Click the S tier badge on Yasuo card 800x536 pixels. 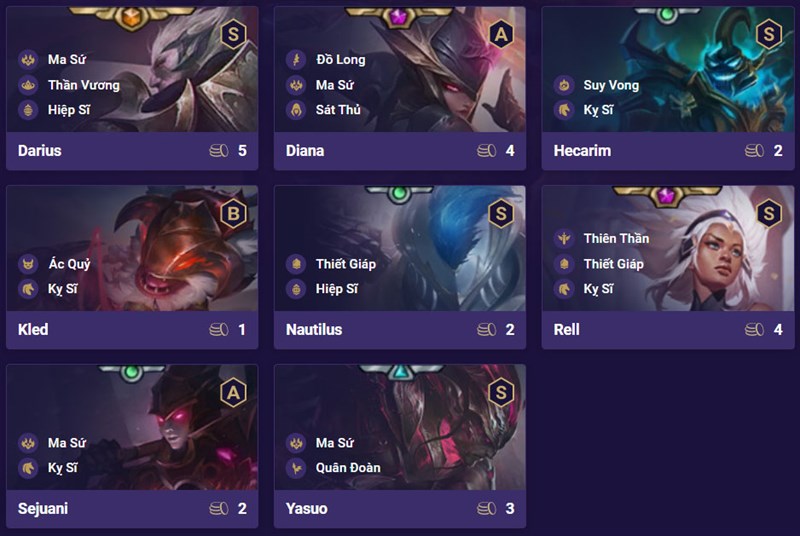click(501, 392)
